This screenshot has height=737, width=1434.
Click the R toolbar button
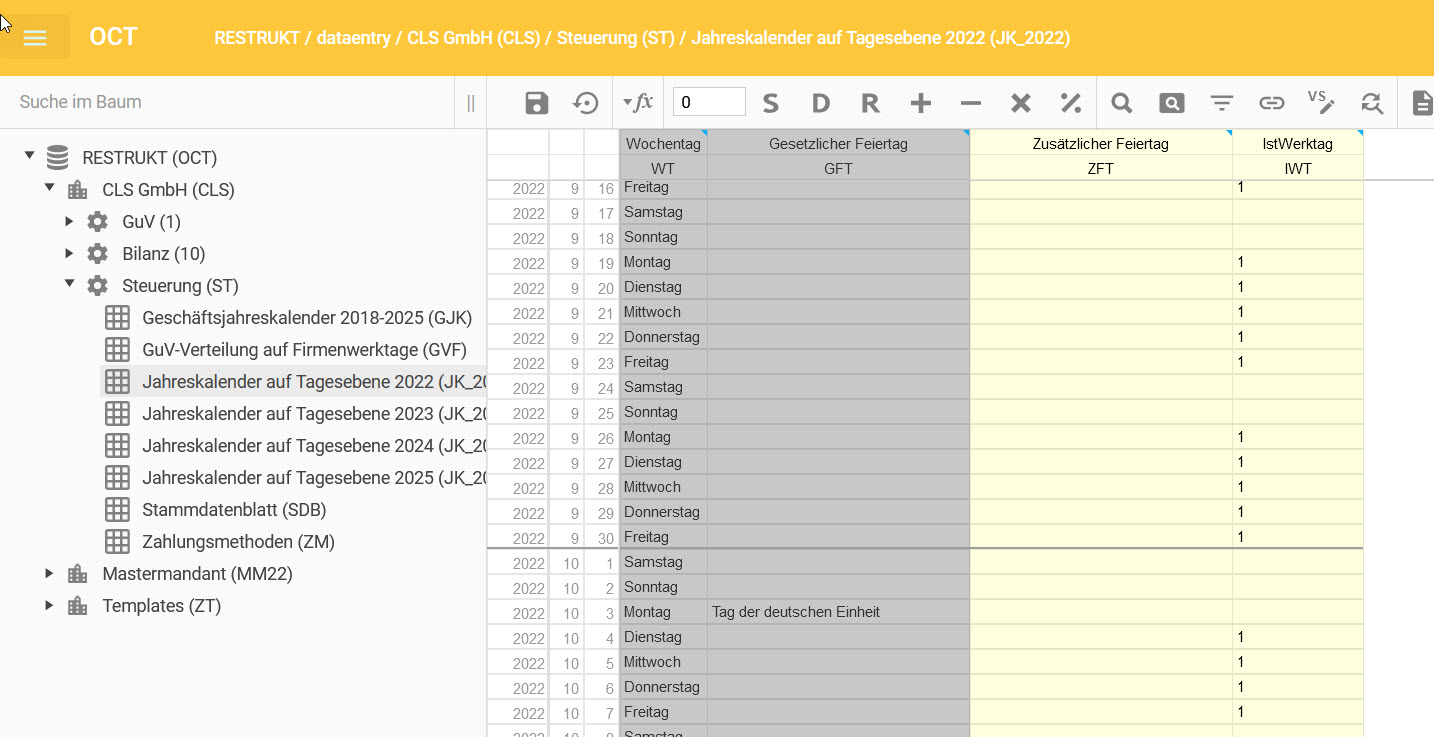(870, 103)
